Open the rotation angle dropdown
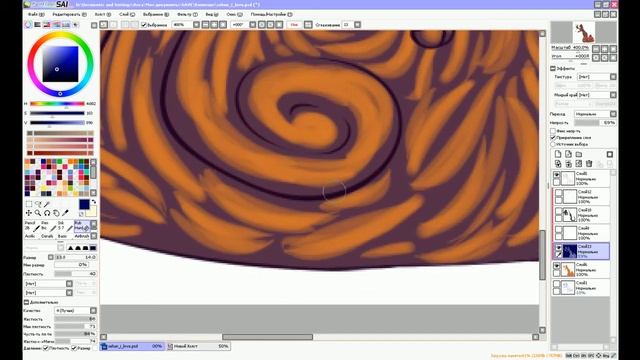Screen dimensions: 640x360 click(253, 25)
